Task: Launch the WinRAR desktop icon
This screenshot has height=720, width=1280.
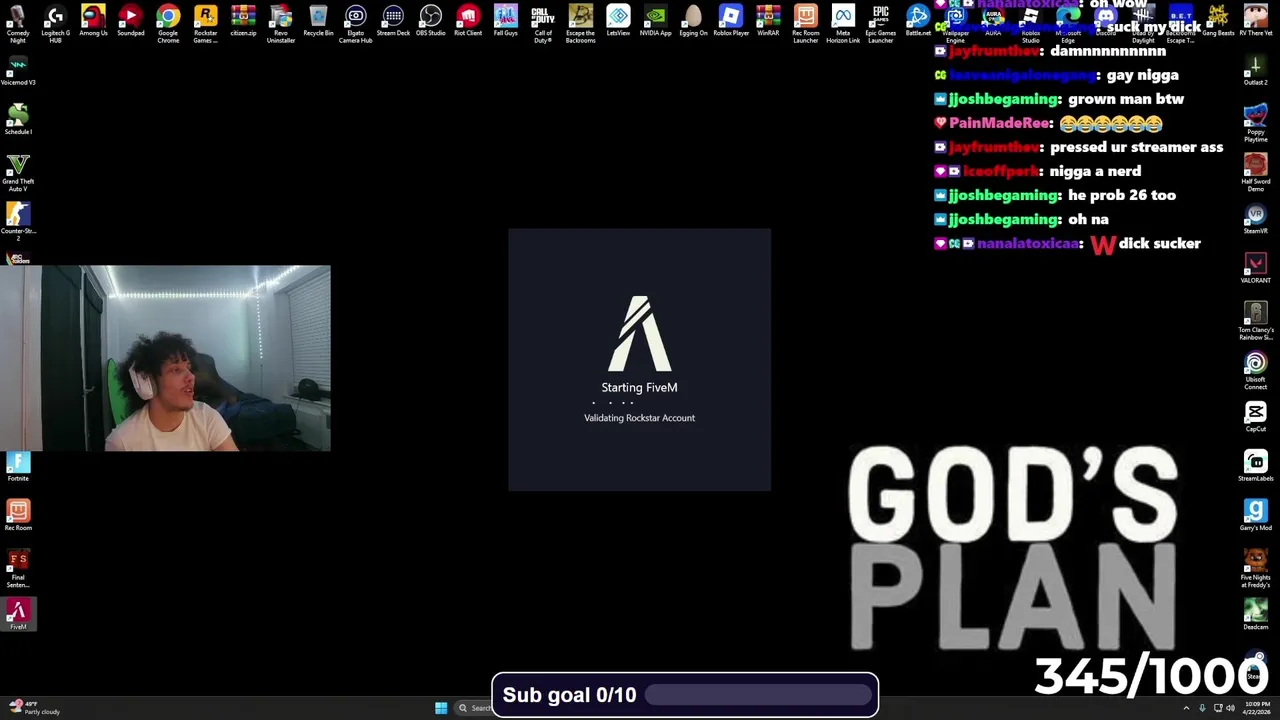Action: [x=768, y=21]
